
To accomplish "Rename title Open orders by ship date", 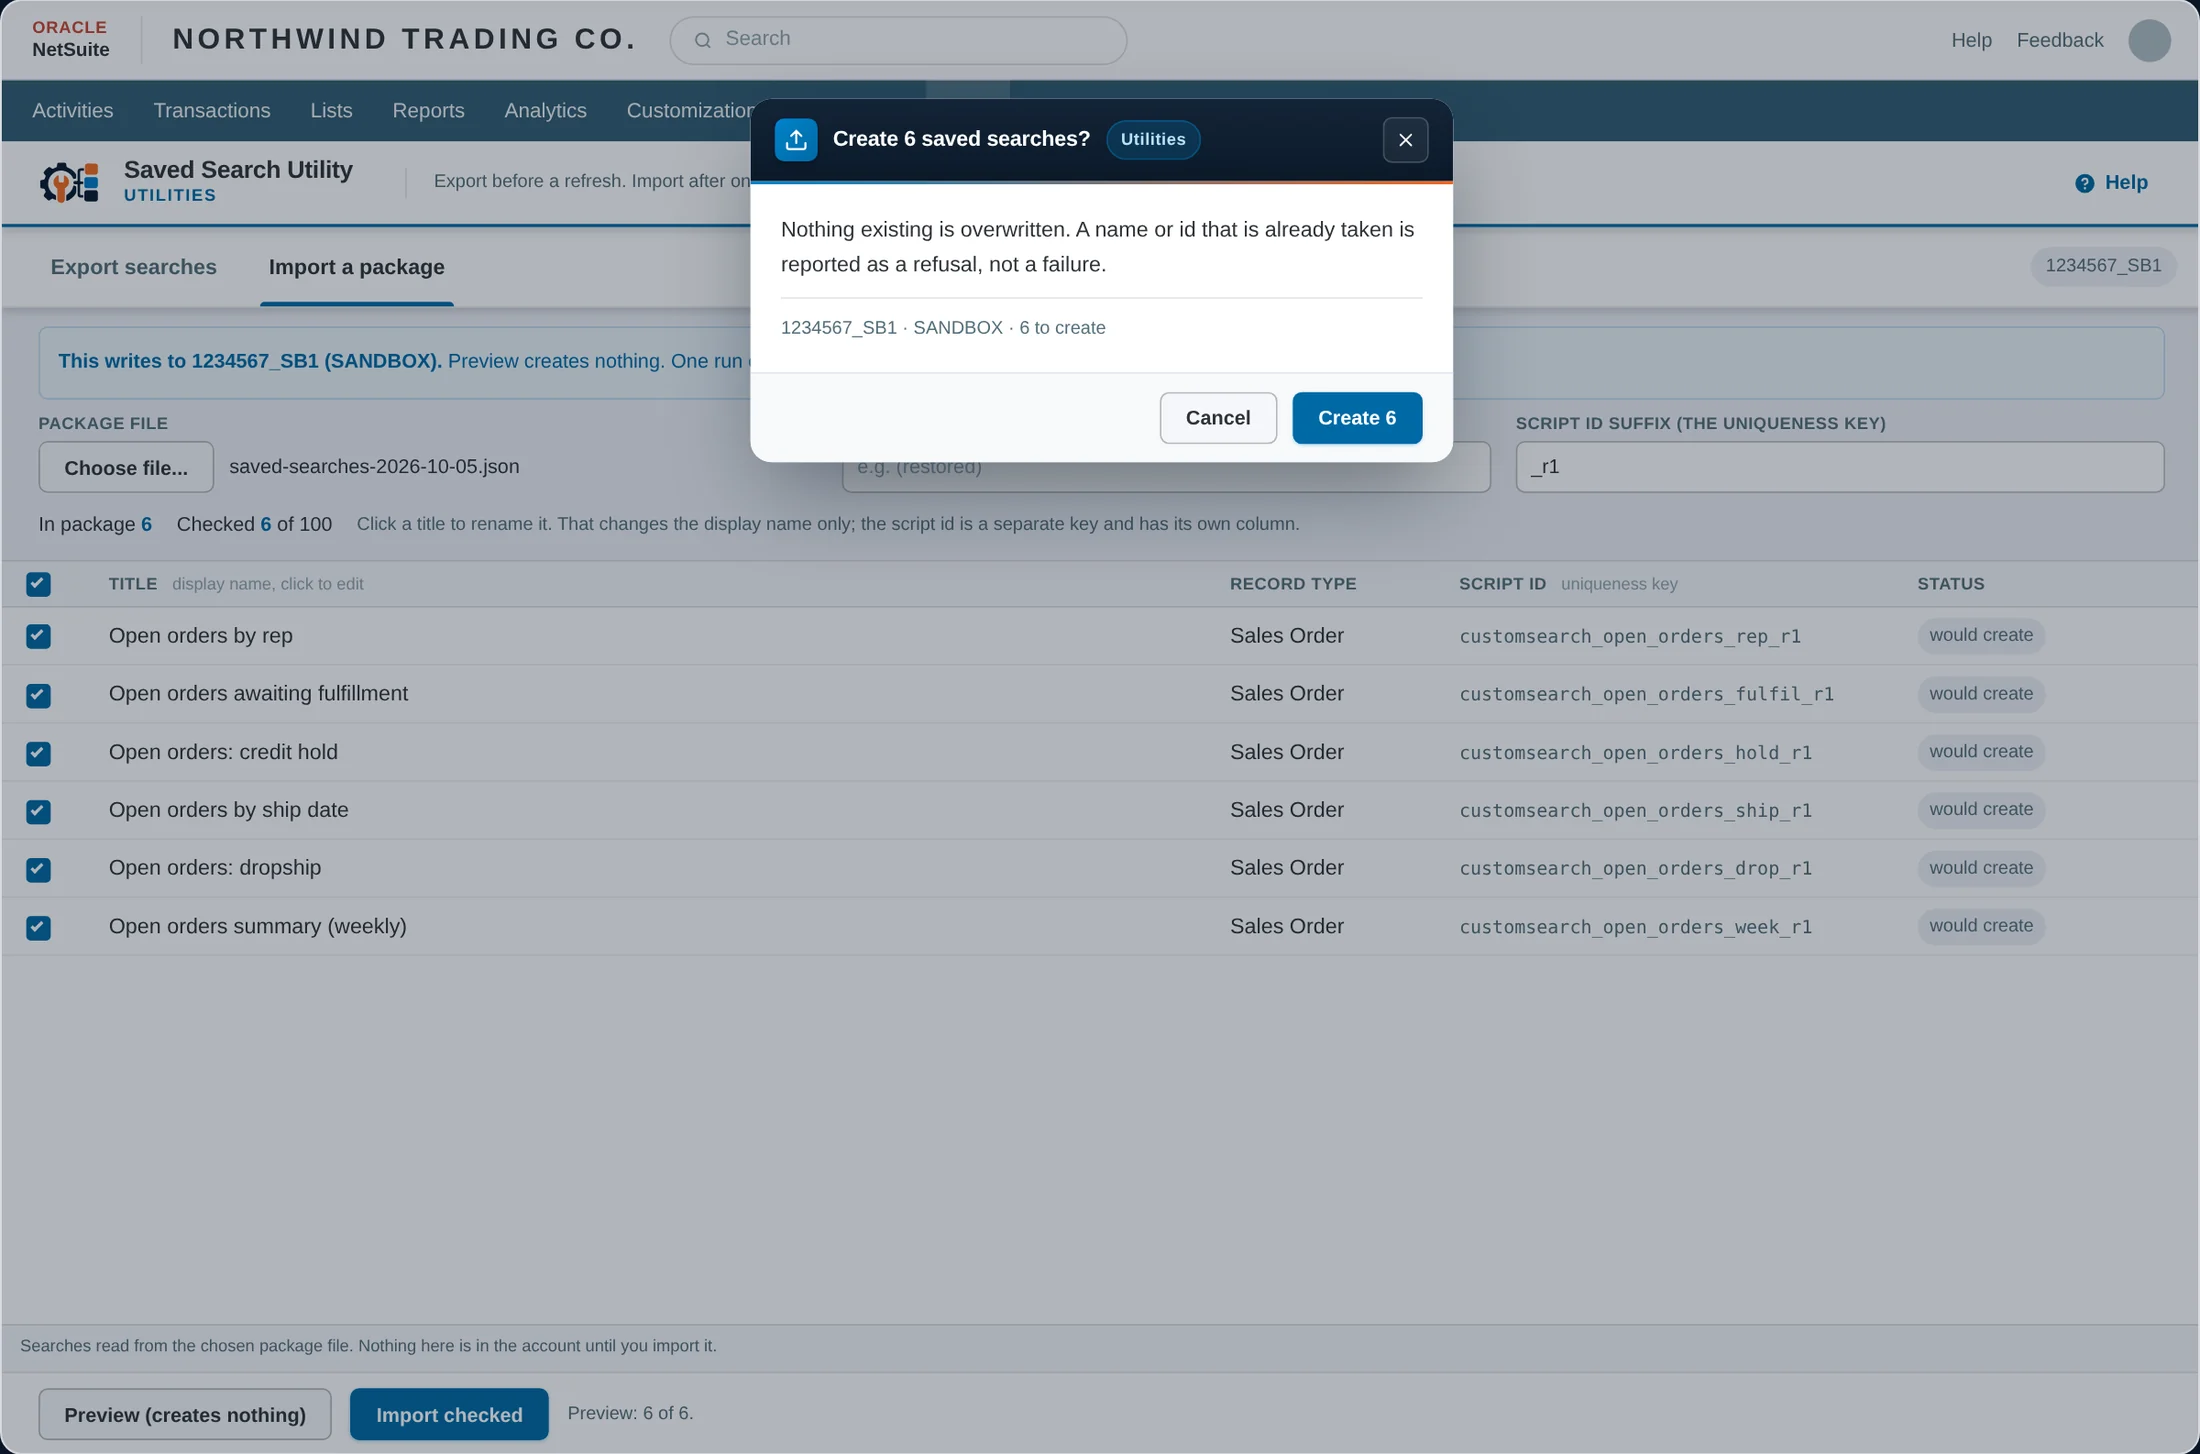I will coord(228,810).
